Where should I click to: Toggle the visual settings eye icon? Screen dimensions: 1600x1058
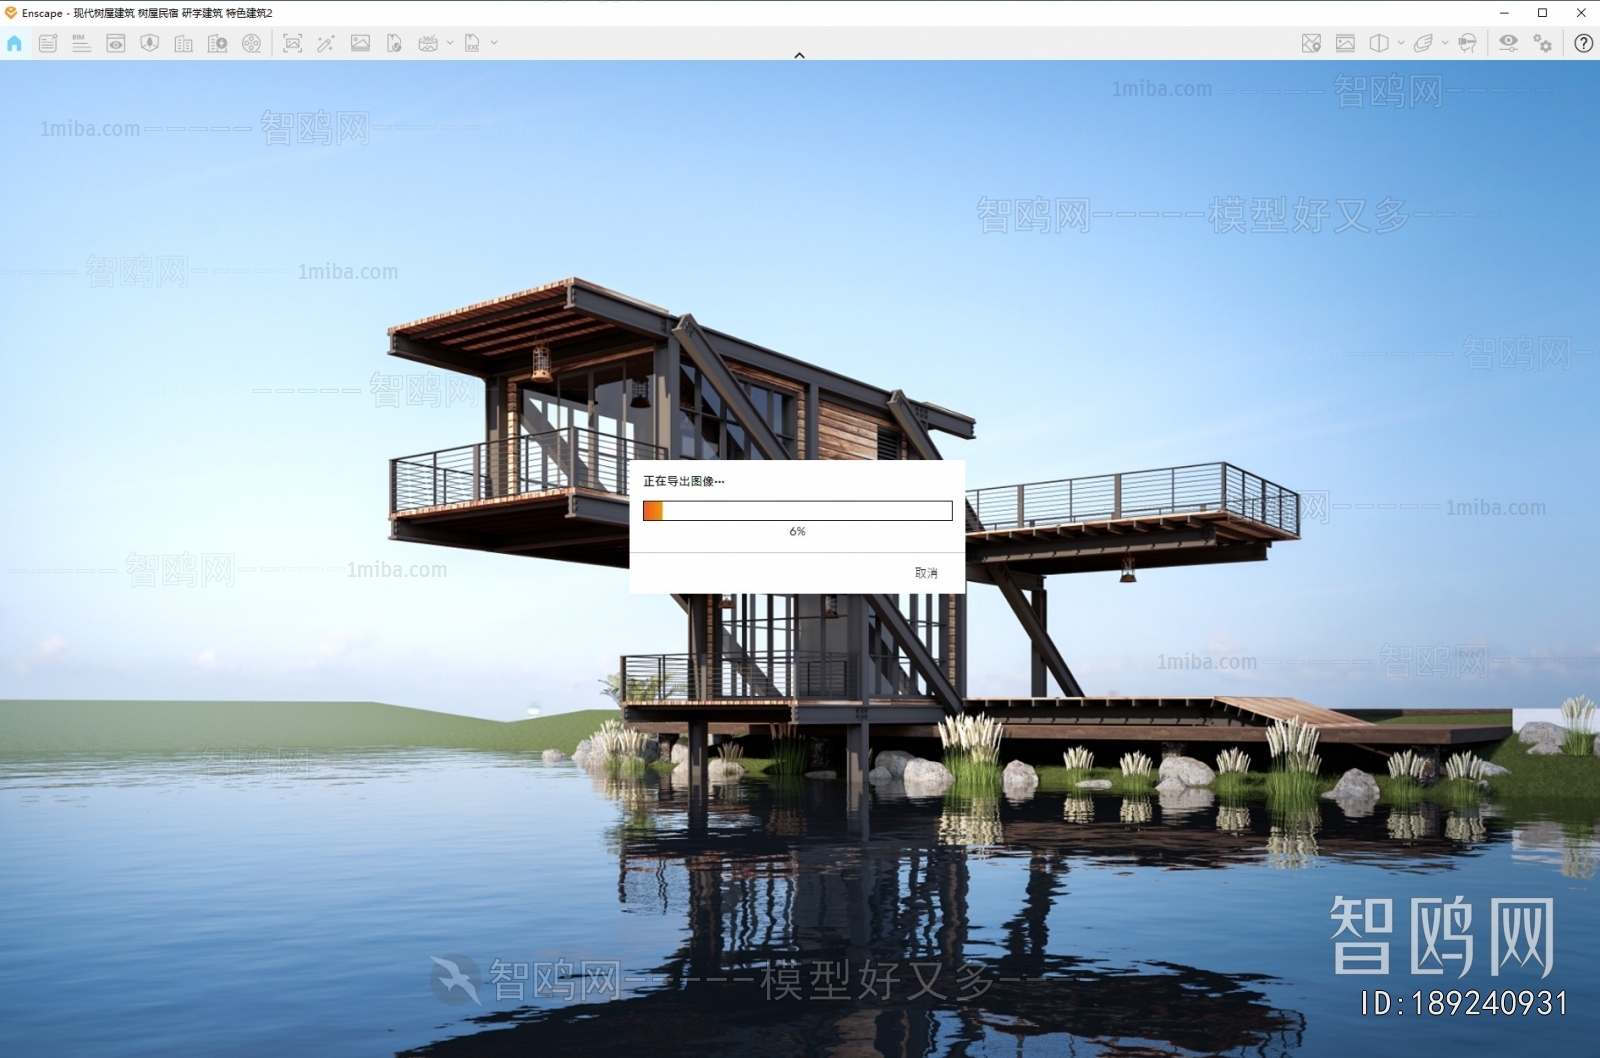1508,43
